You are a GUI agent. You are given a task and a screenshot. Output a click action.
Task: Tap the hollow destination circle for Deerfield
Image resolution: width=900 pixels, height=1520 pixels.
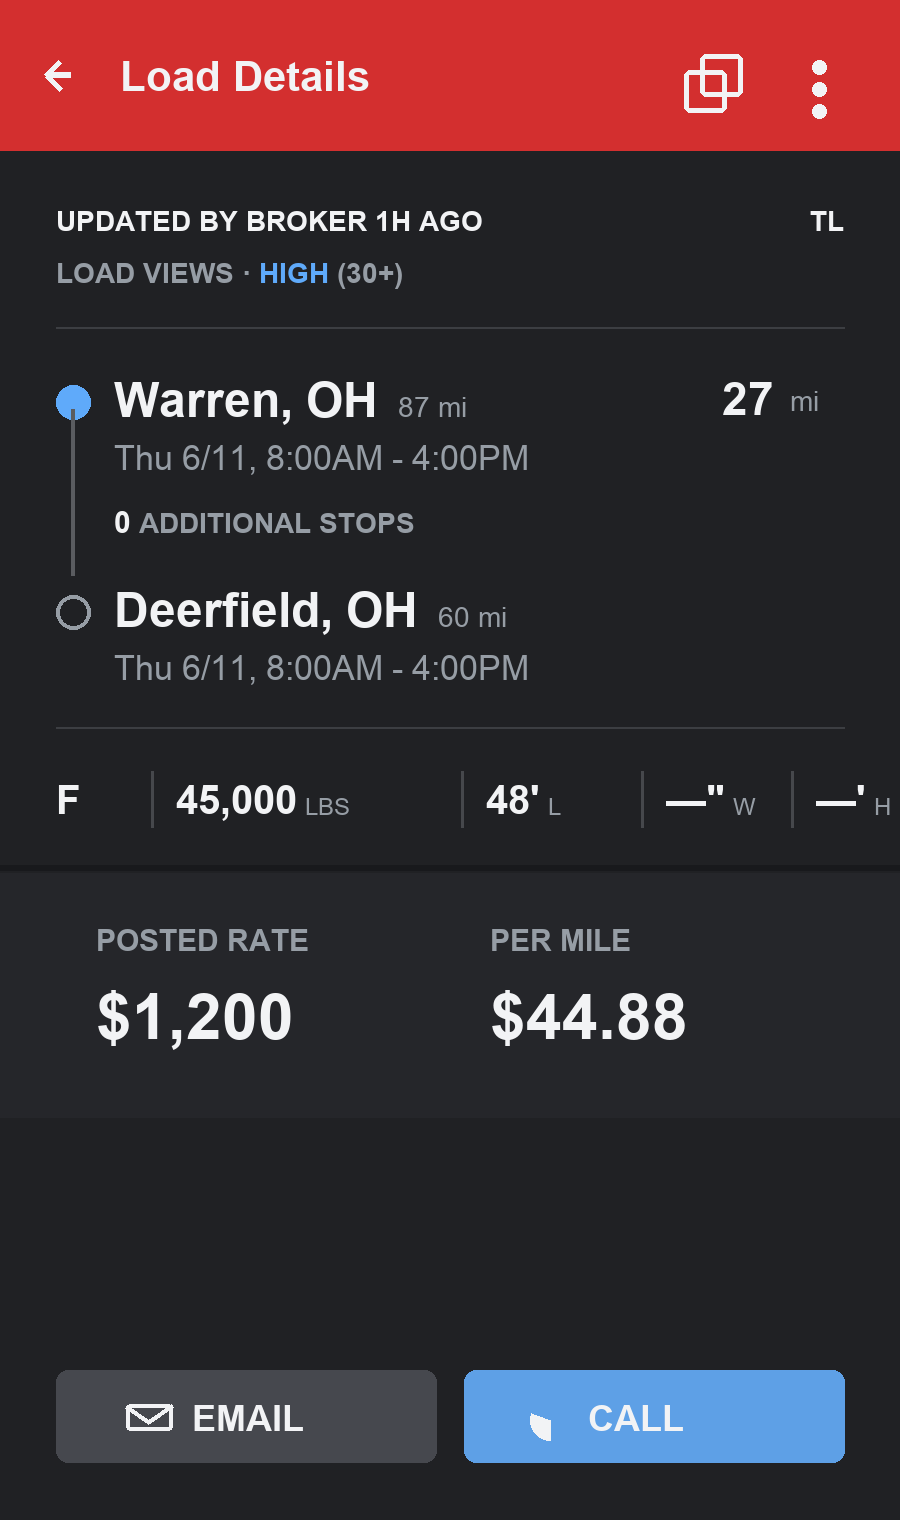(x=73, y=612)
